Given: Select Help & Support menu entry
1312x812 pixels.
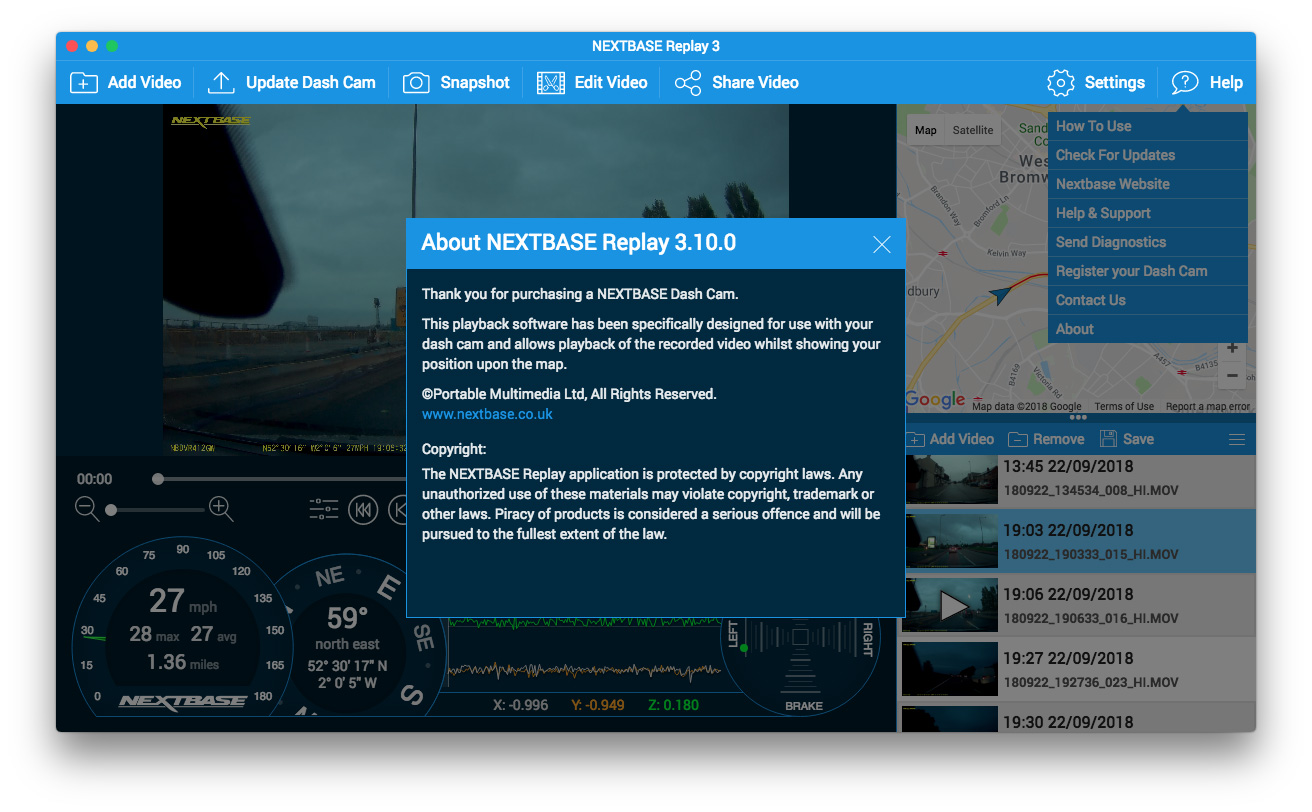Looking at the screenshot, I should [1147, 213].
